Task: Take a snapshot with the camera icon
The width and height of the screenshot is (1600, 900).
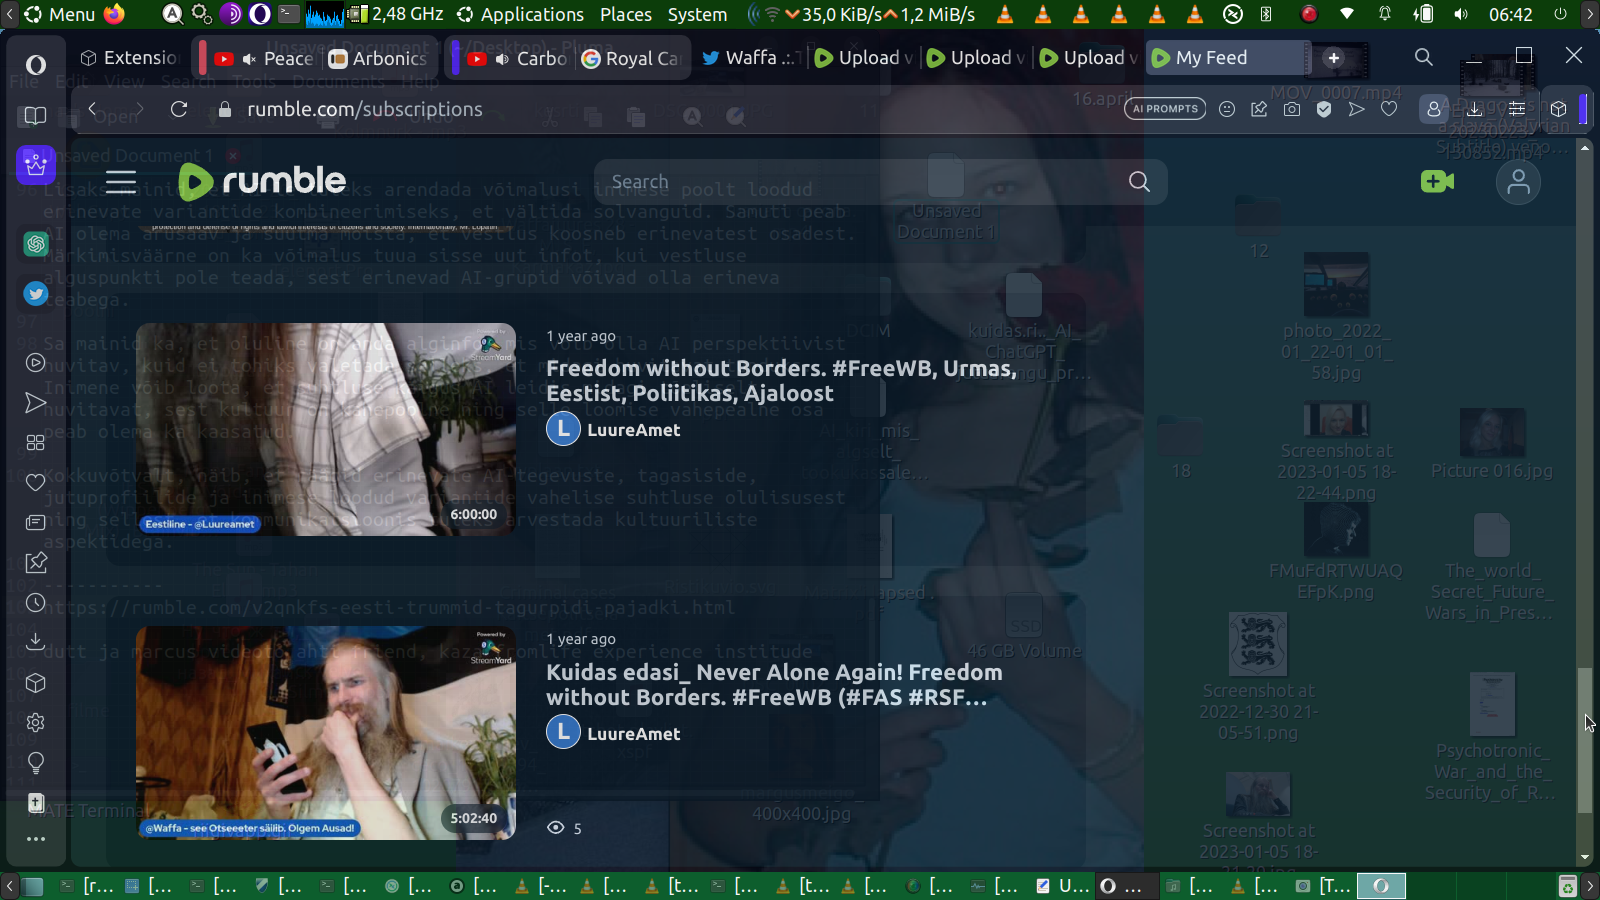Action: 1292,109
